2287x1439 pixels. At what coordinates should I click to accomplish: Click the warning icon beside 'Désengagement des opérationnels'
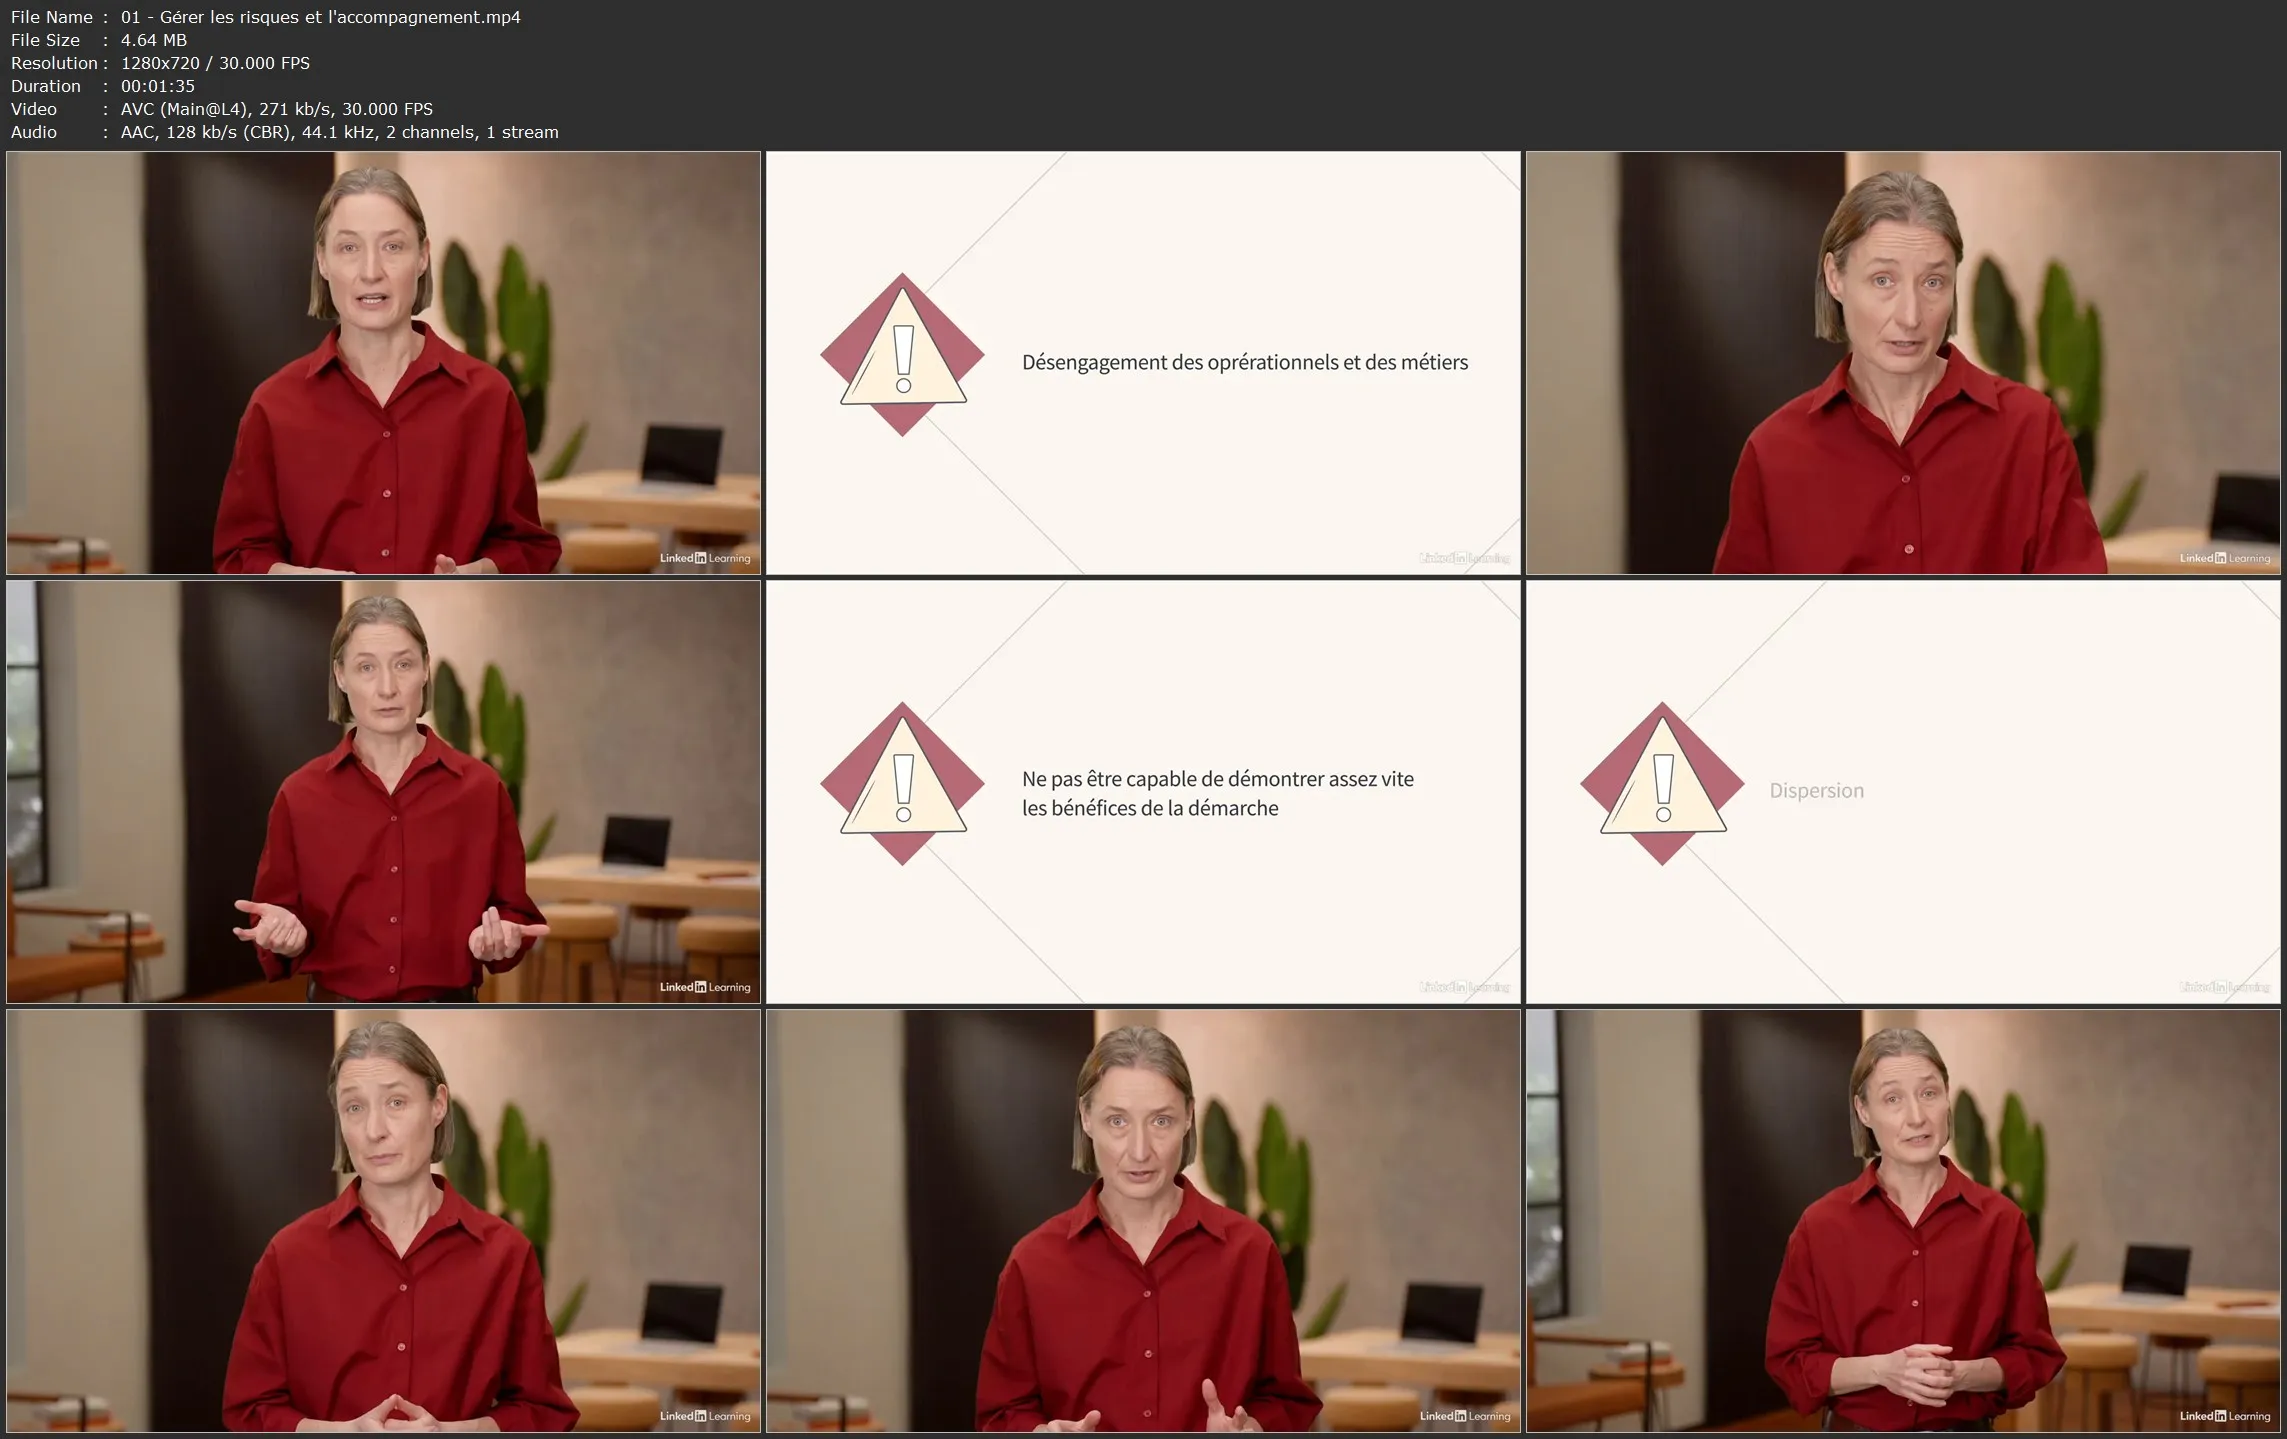pos(902,354)
